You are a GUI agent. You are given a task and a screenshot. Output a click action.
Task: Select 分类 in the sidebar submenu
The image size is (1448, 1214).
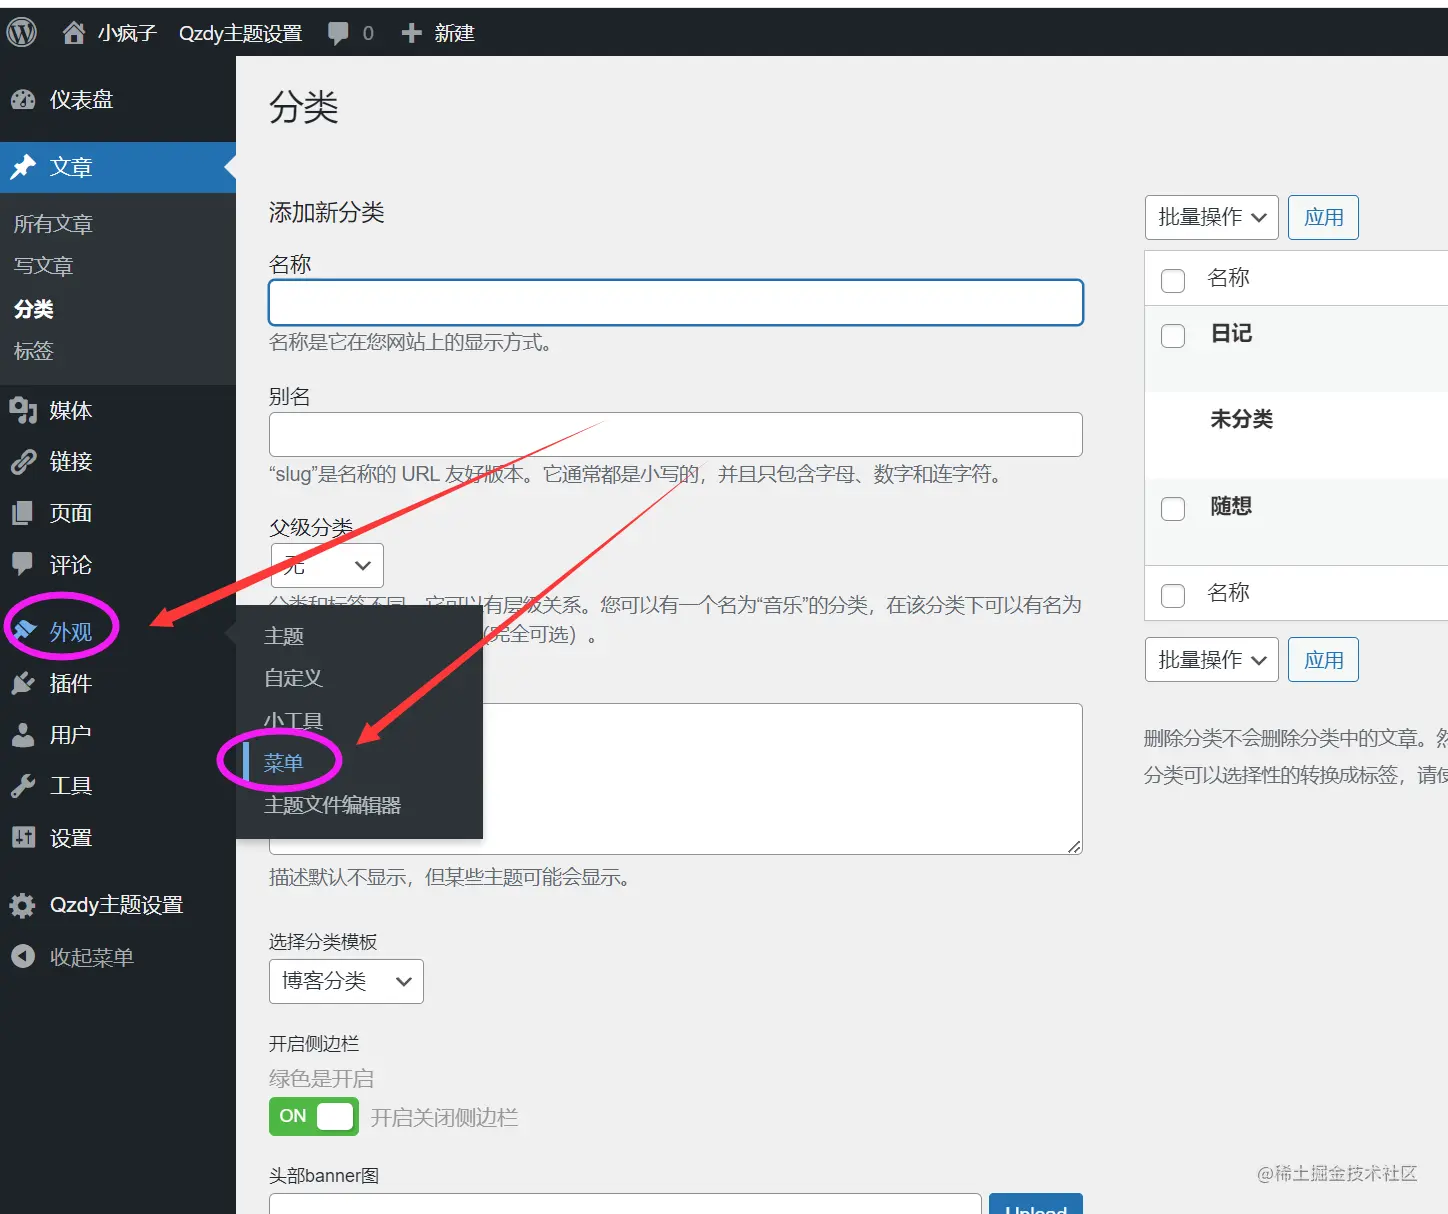[x=33, y=309]
